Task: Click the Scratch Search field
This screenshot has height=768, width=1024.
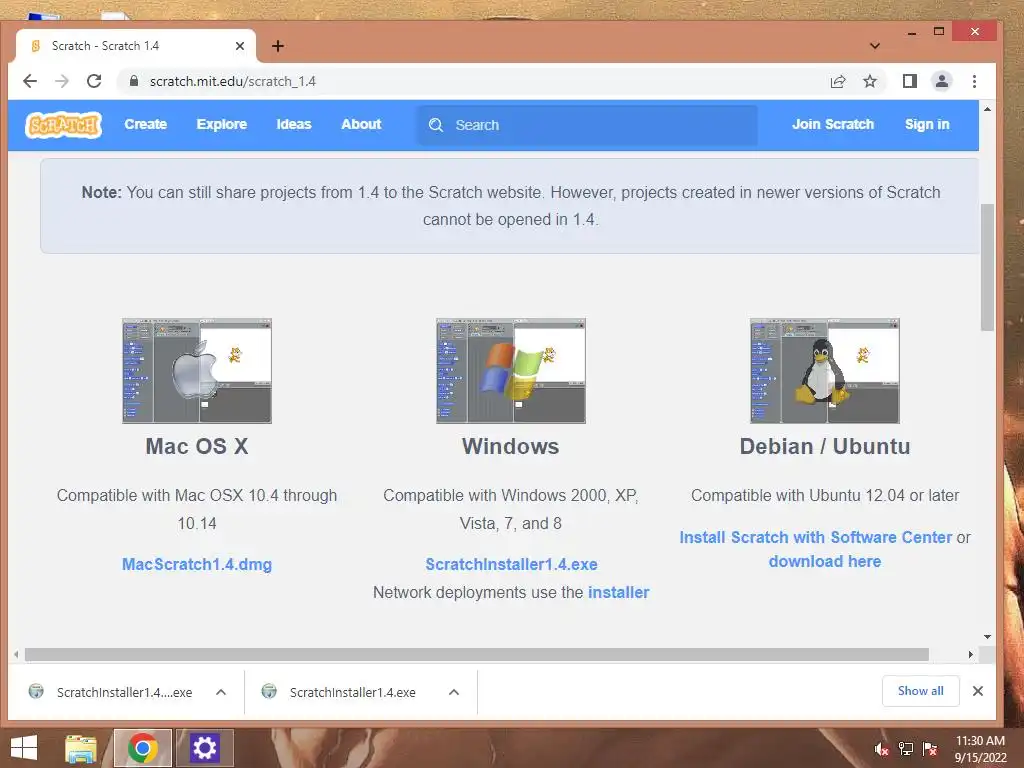Action: tap(586, 125)
